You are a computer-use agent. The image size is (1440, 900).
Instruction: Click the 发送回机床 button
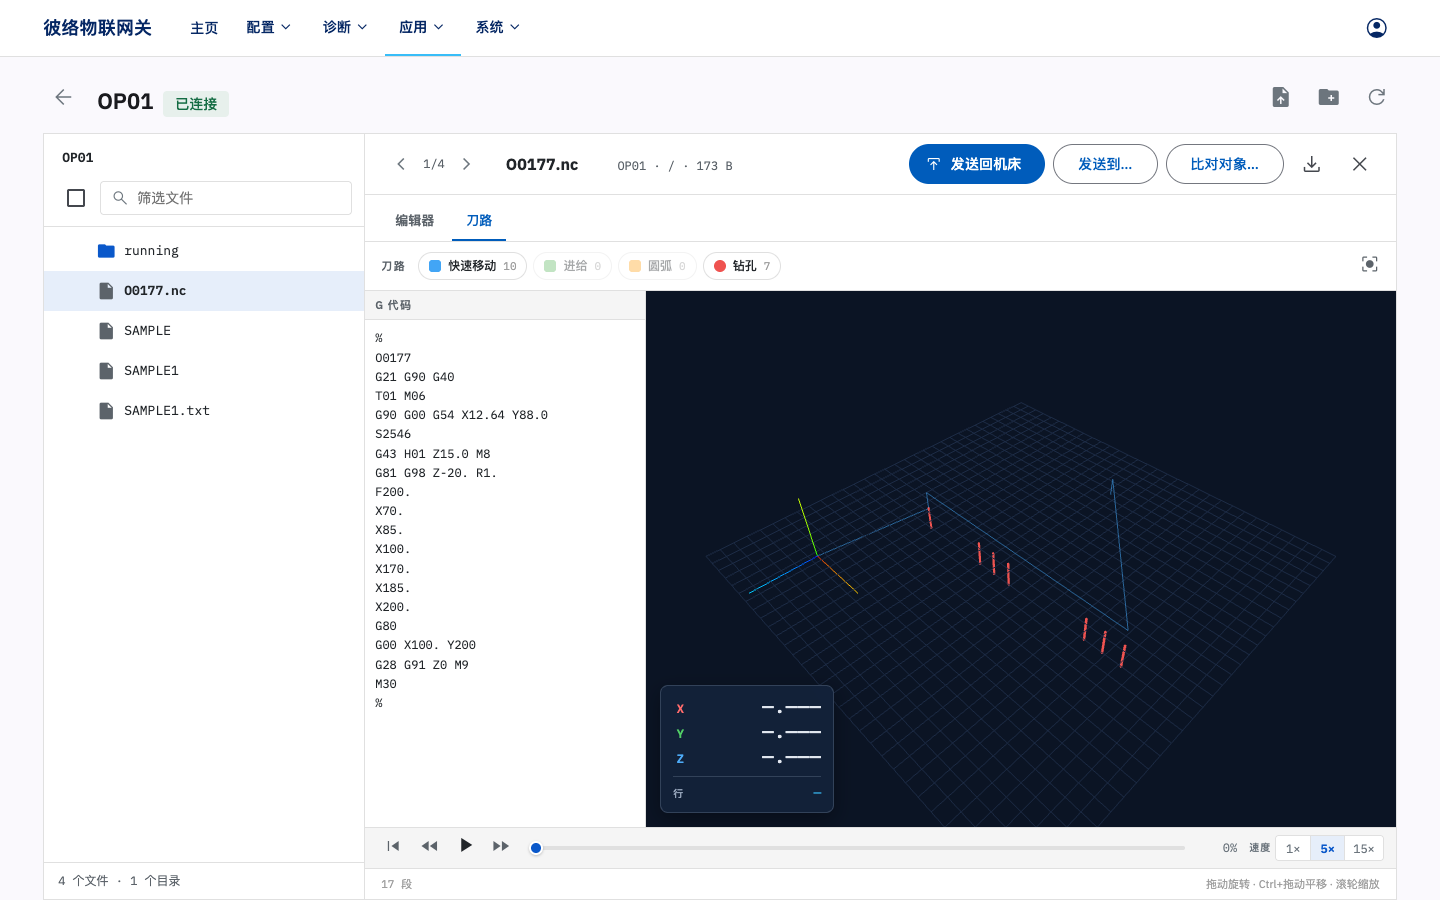[x=976, y=164]
